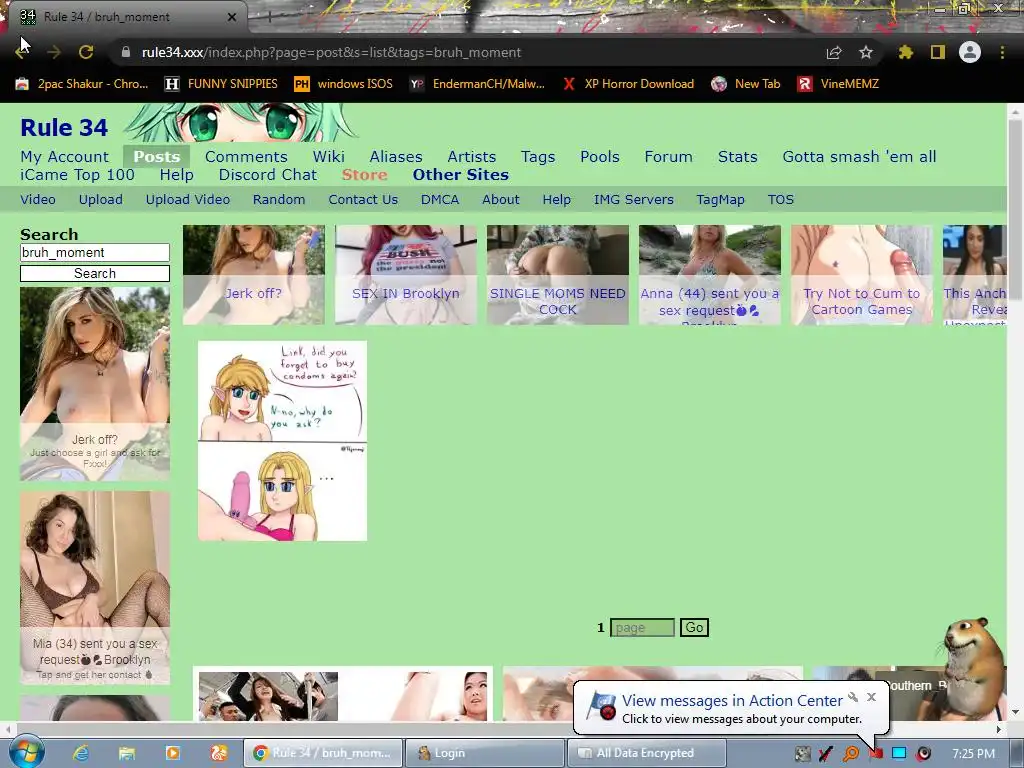Go back using the browser back arrow
The width and height of the screenshot is (1024, 768).
21,52
